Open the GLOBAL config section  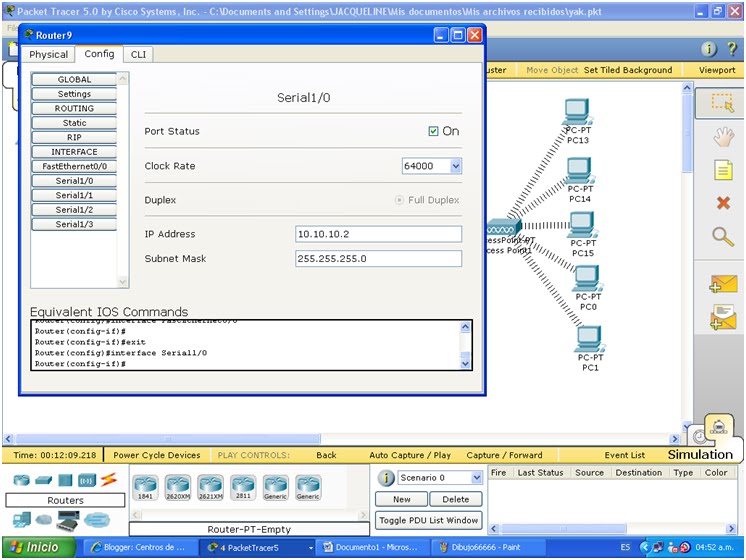[74, 79]
